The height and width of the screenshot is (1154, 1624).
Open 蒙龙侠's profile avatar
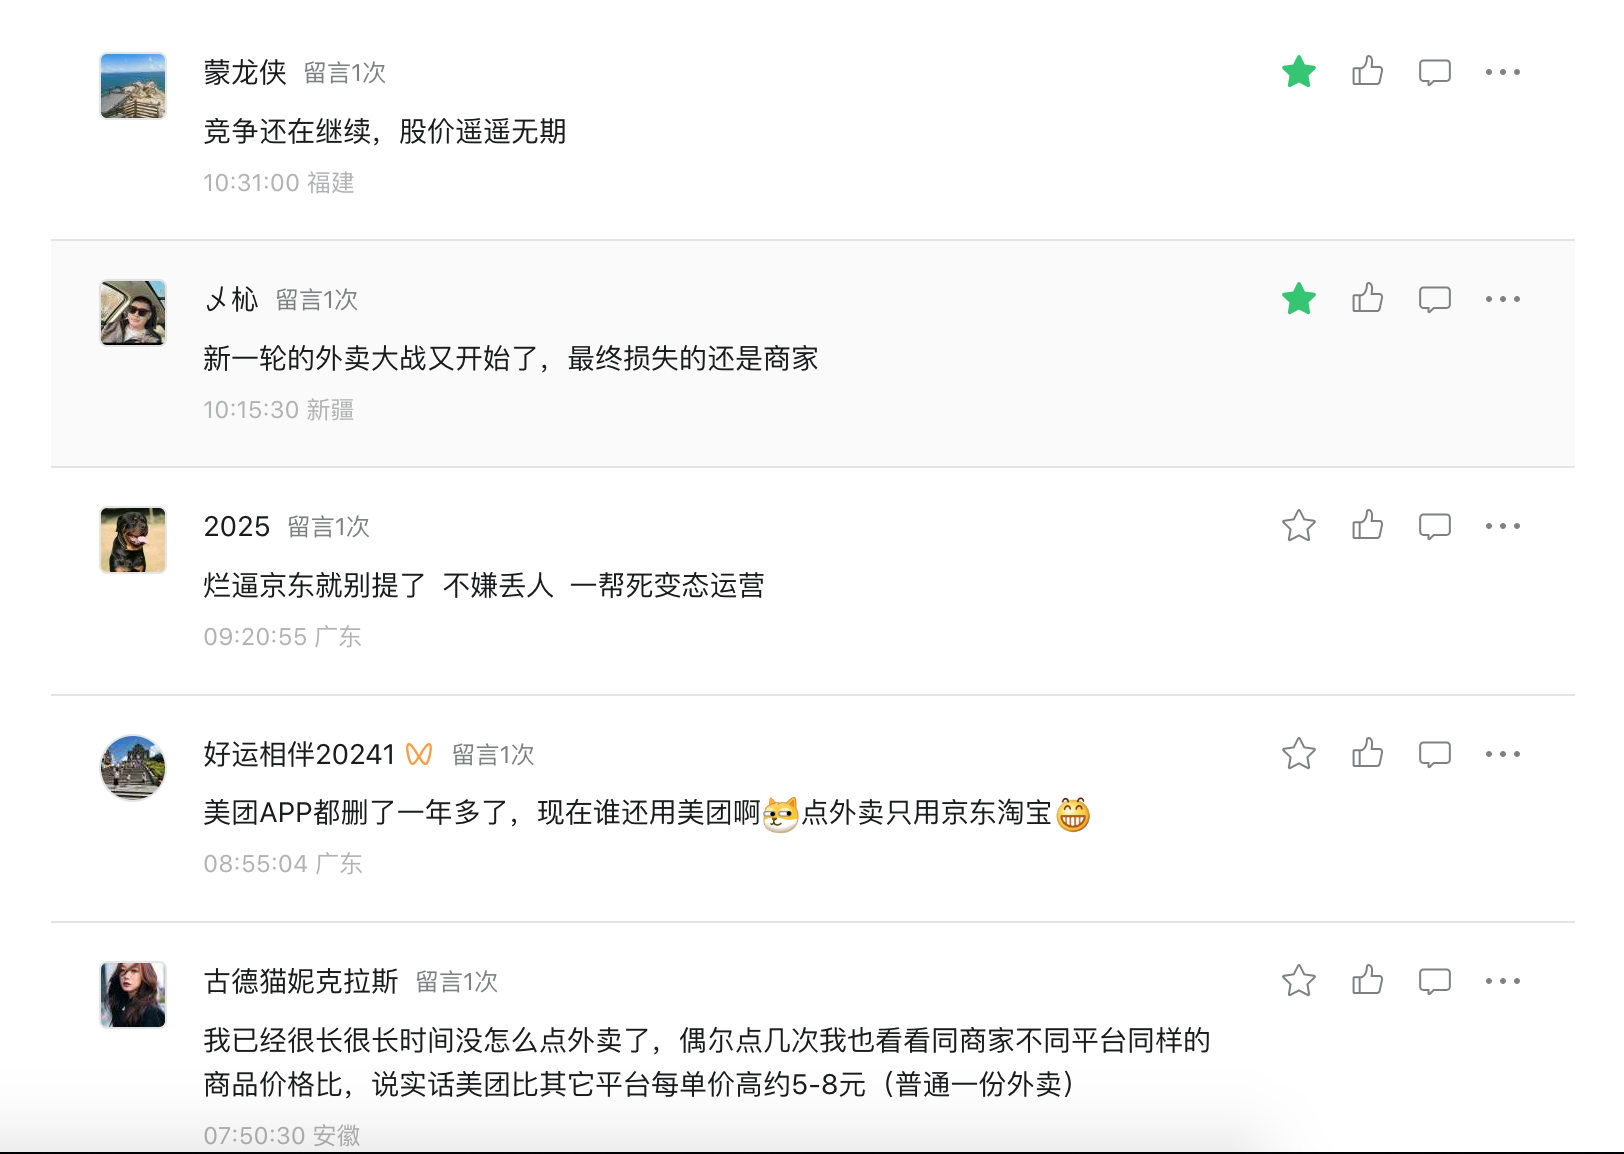[x=133, y=86]
